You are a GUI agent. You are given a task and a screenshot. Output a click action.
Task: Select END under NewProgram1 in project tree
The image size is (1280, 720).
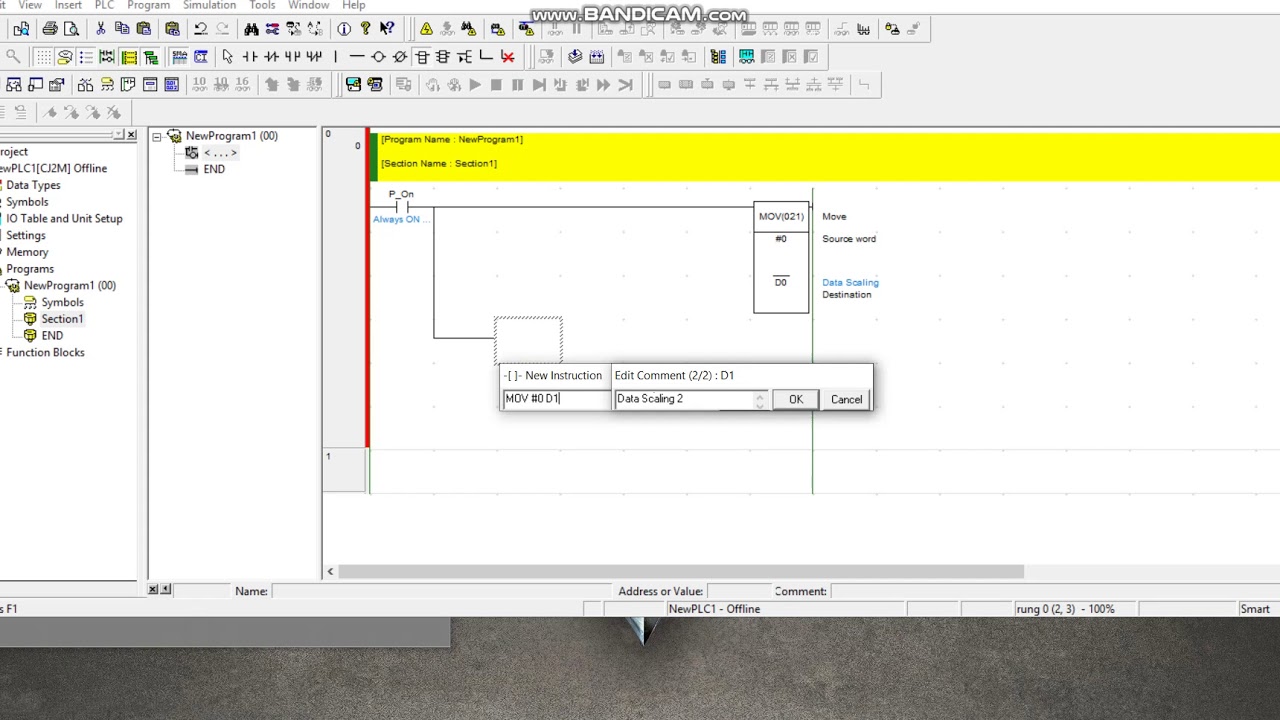click(x=52, y=336)
